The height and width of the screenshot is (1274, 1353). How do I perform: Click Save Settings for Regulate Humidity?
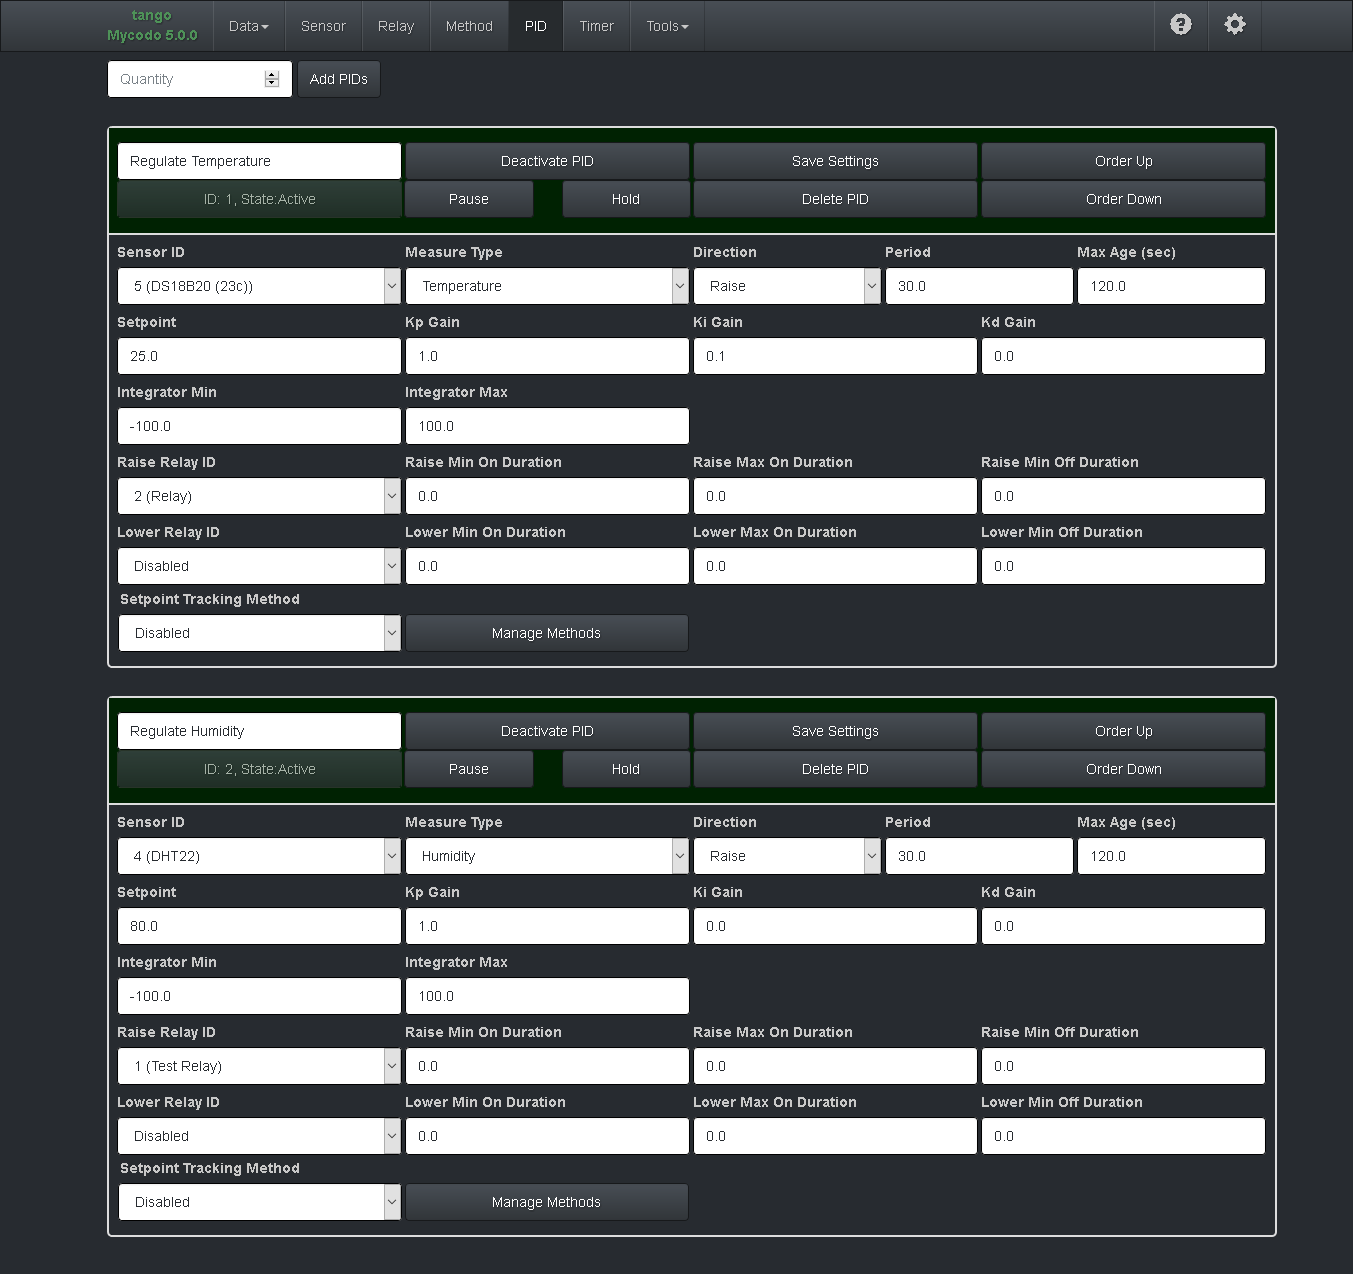tap(835, 731)
